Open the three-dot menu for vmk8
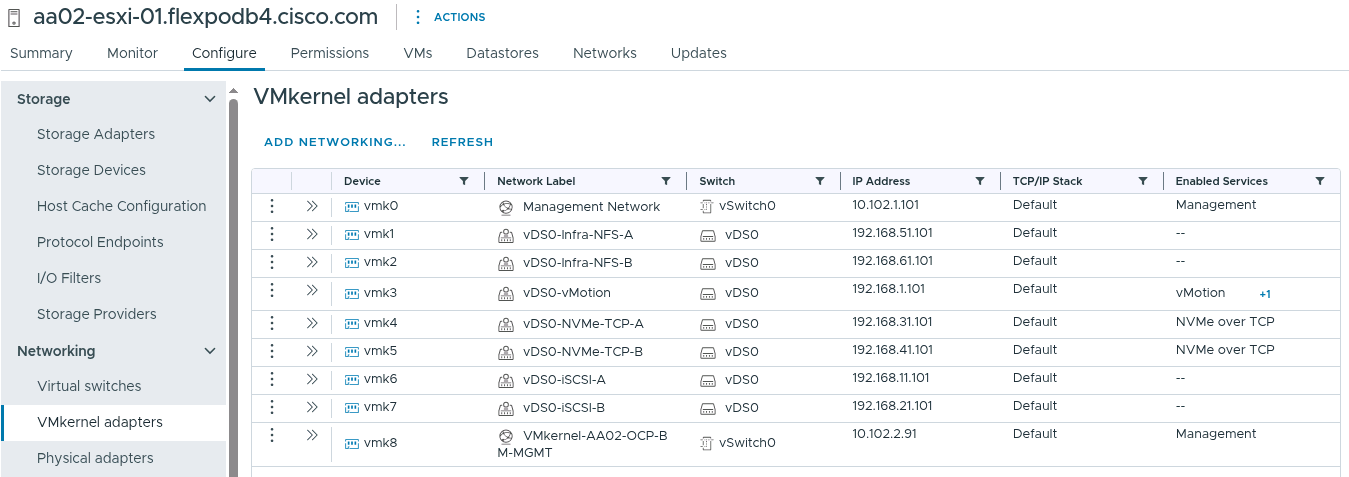The image size is (1349, 477). pos(271,435)
